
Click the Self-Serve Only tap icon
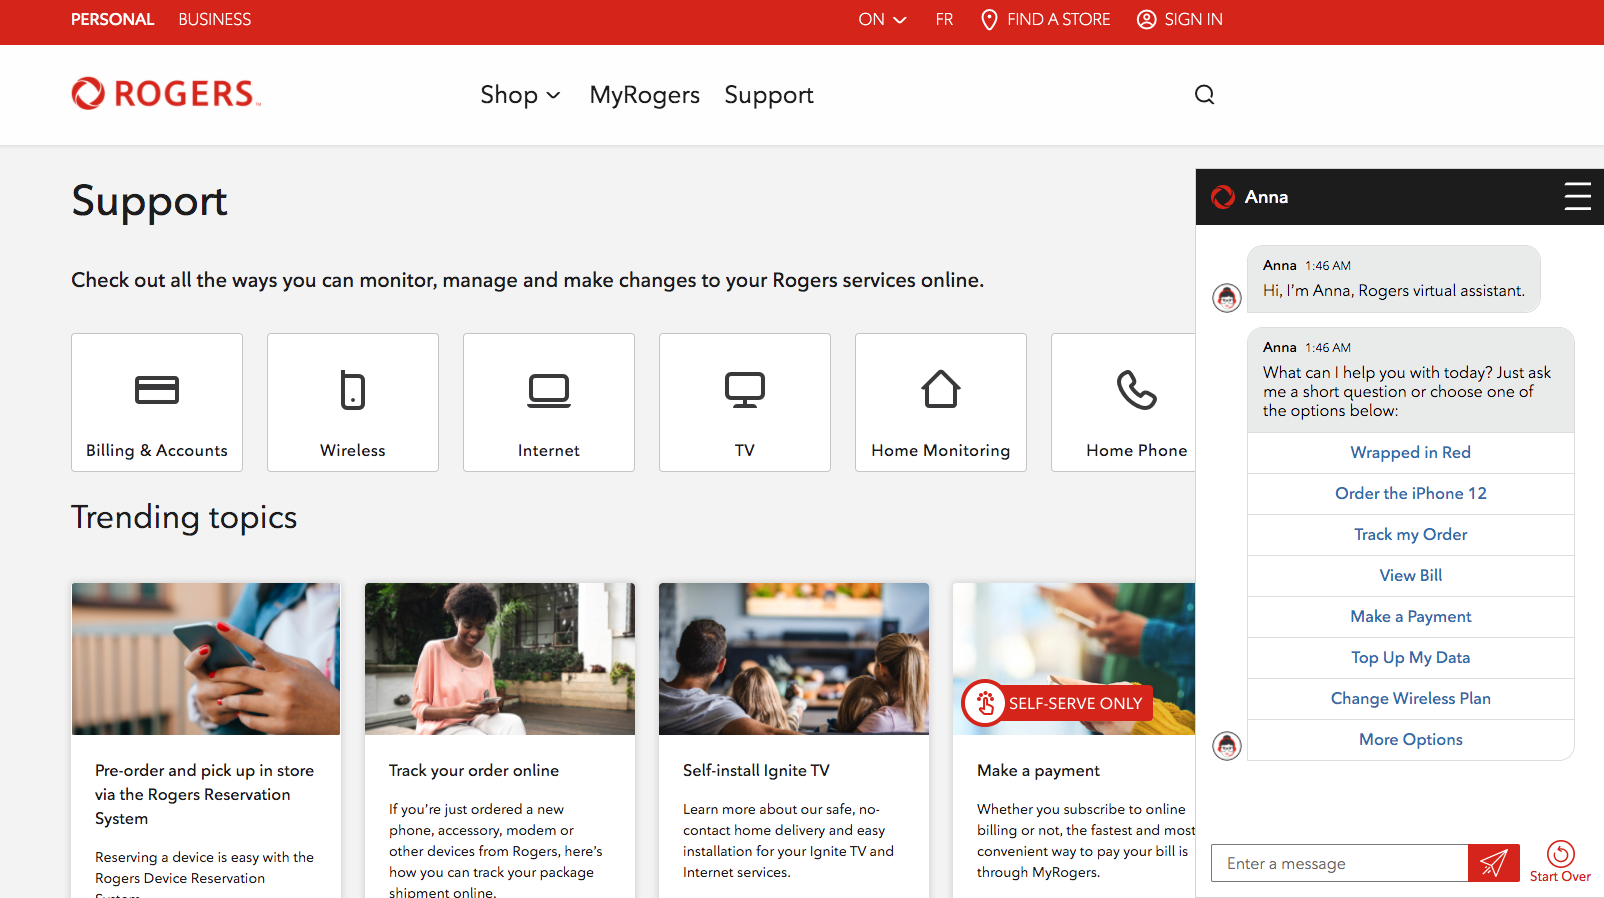coord(985,703)
